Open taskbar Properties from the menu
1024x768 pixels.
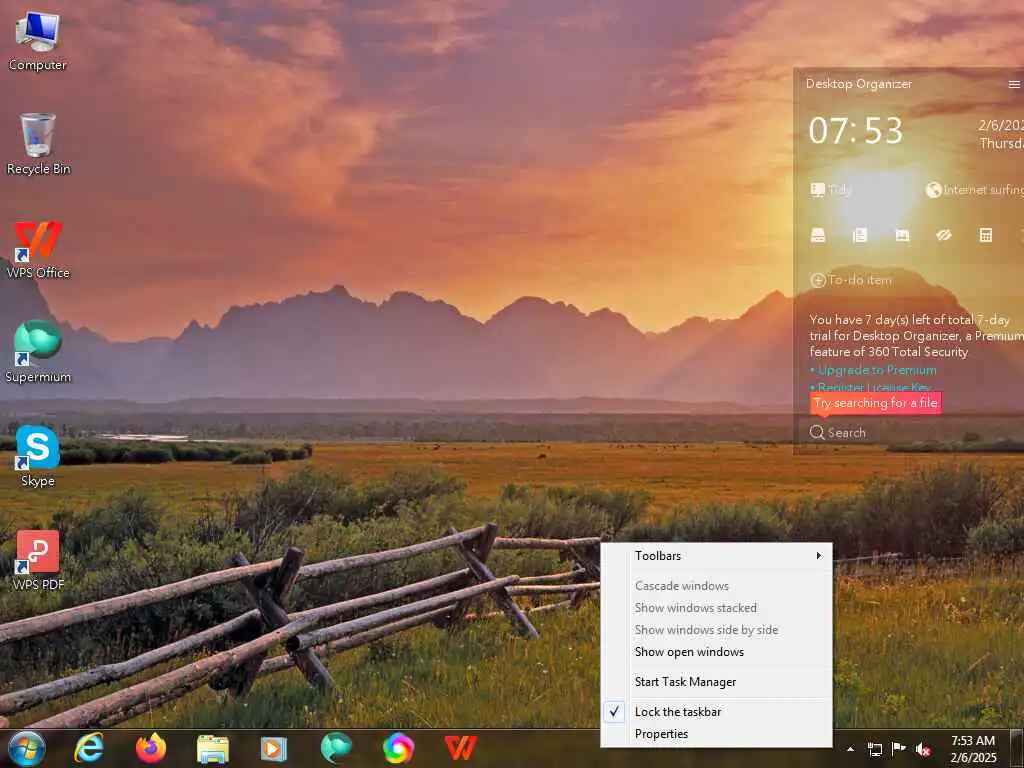(x=716, y=734)
